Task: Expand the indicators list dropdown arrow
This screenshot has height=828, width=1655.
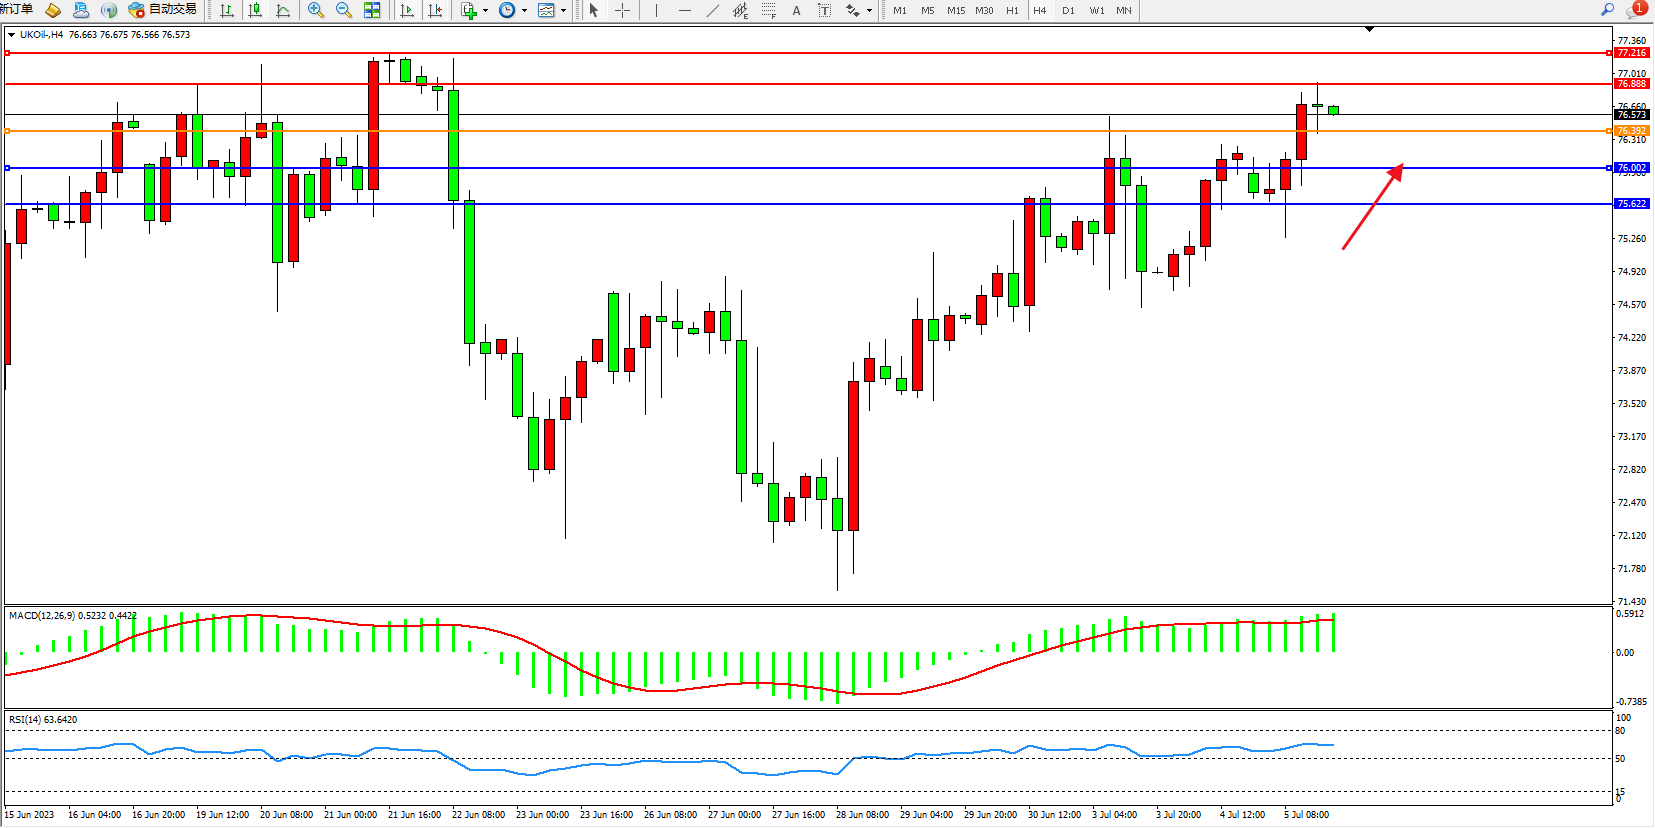Action: pyautogui.click(x=485, y=11)
